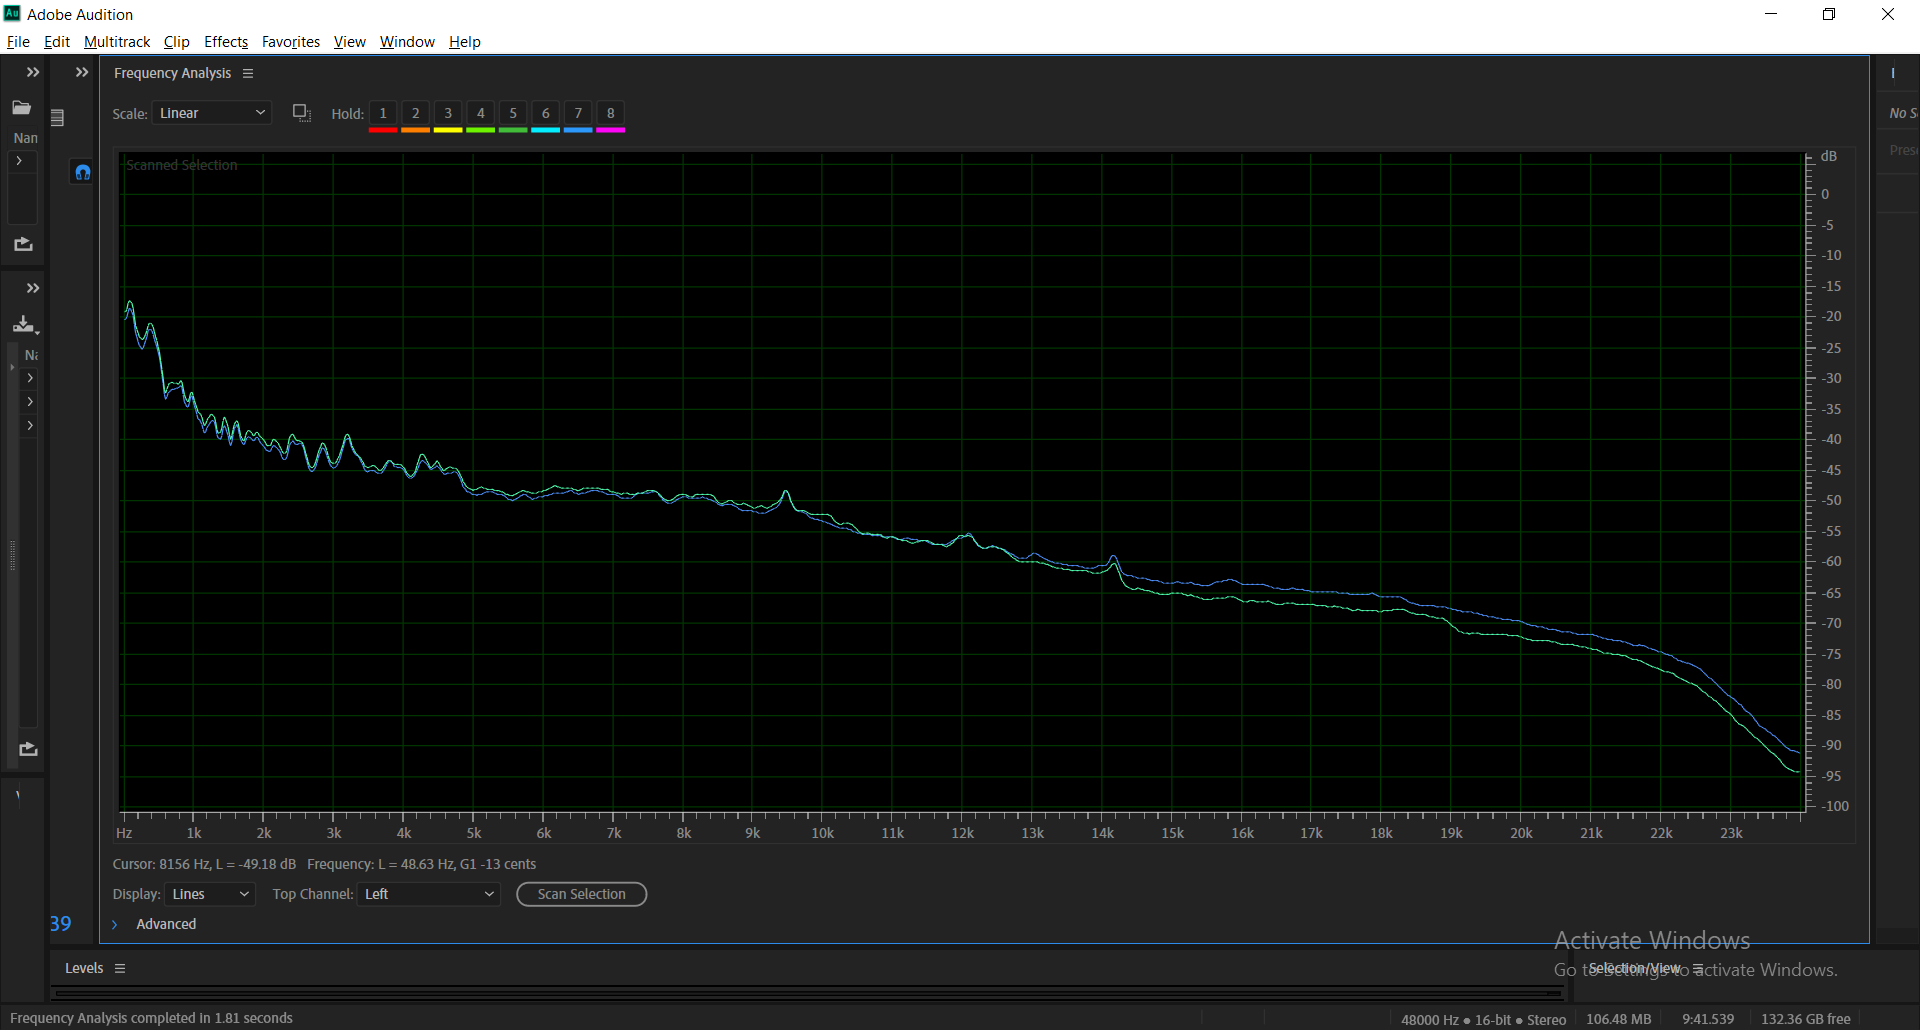This screenshot has width=1920, height=1030.
Task: Toggle Hold button 2
Action: [x=416, y=113]
